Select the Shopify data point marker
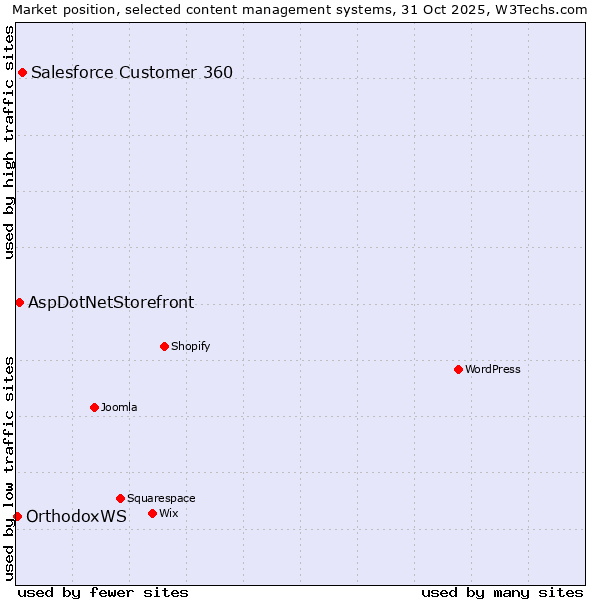This screenshot has width=600, height=600. coord(164,346)
